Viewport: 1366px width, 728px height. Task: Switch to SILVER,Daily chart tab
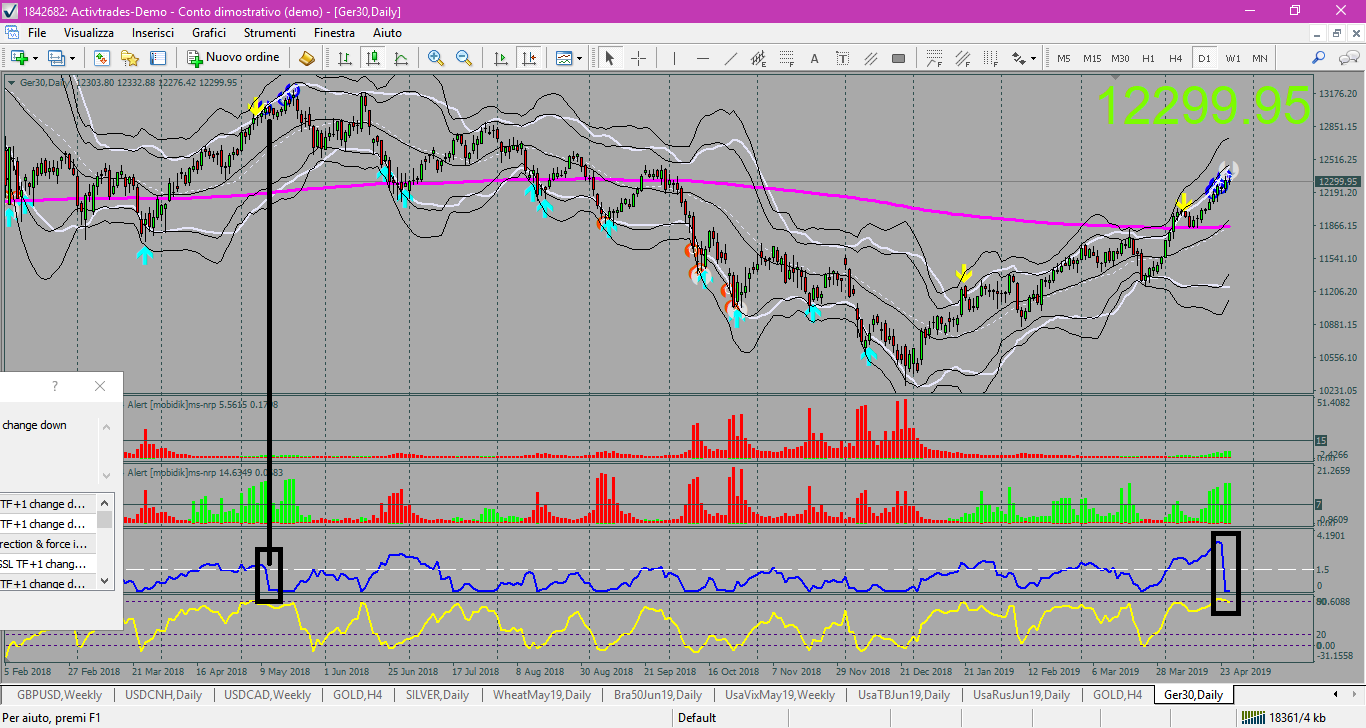click(x=437, y=694)
